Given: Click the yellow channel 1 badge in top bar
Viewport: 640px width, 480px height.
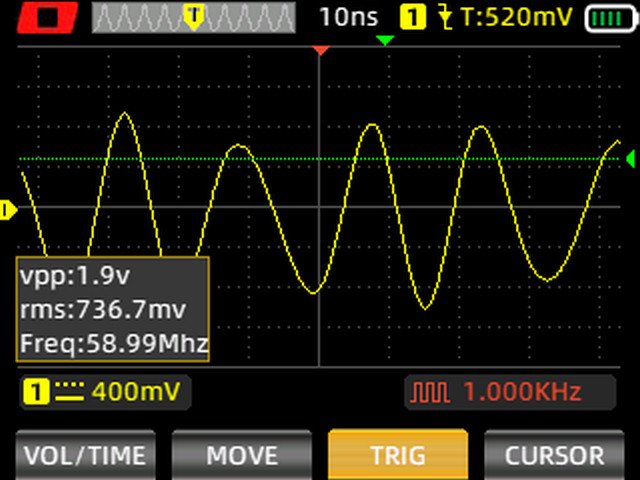Looking at the screenshot, I should click(411, 17).
